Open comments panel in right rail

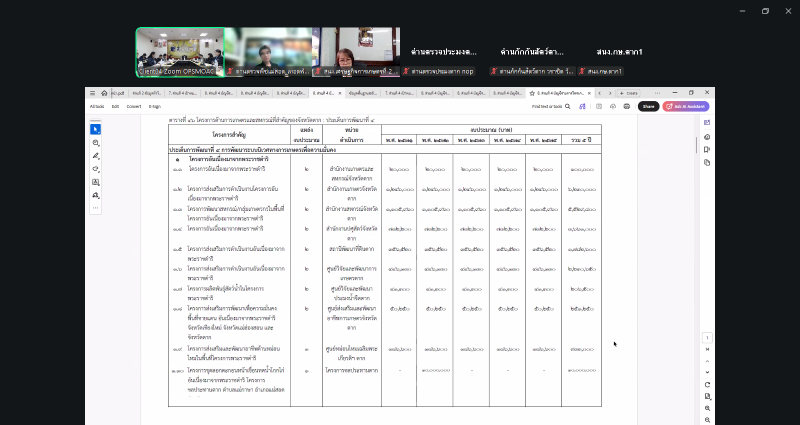[707, 137]
